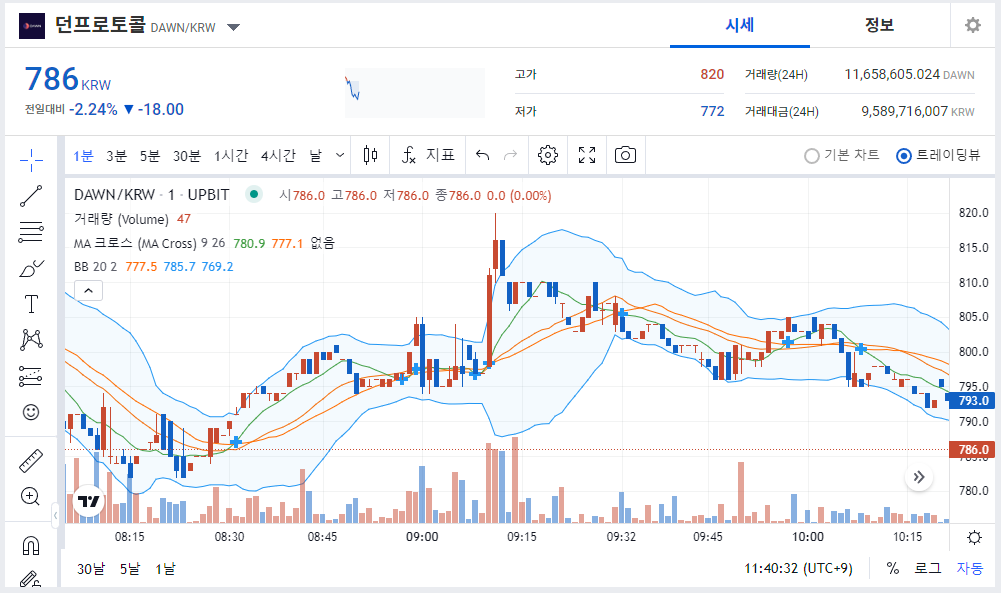
Task: Select the crosshair cursor tool
Action: click(x=31, y=160)
